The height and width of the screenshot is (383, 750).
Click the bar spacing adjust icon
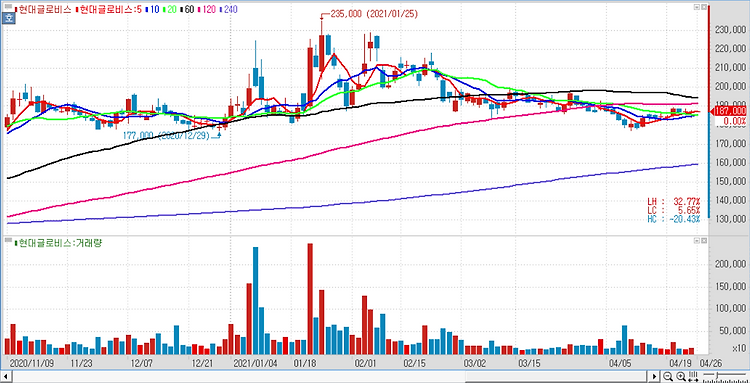(694, 376)
